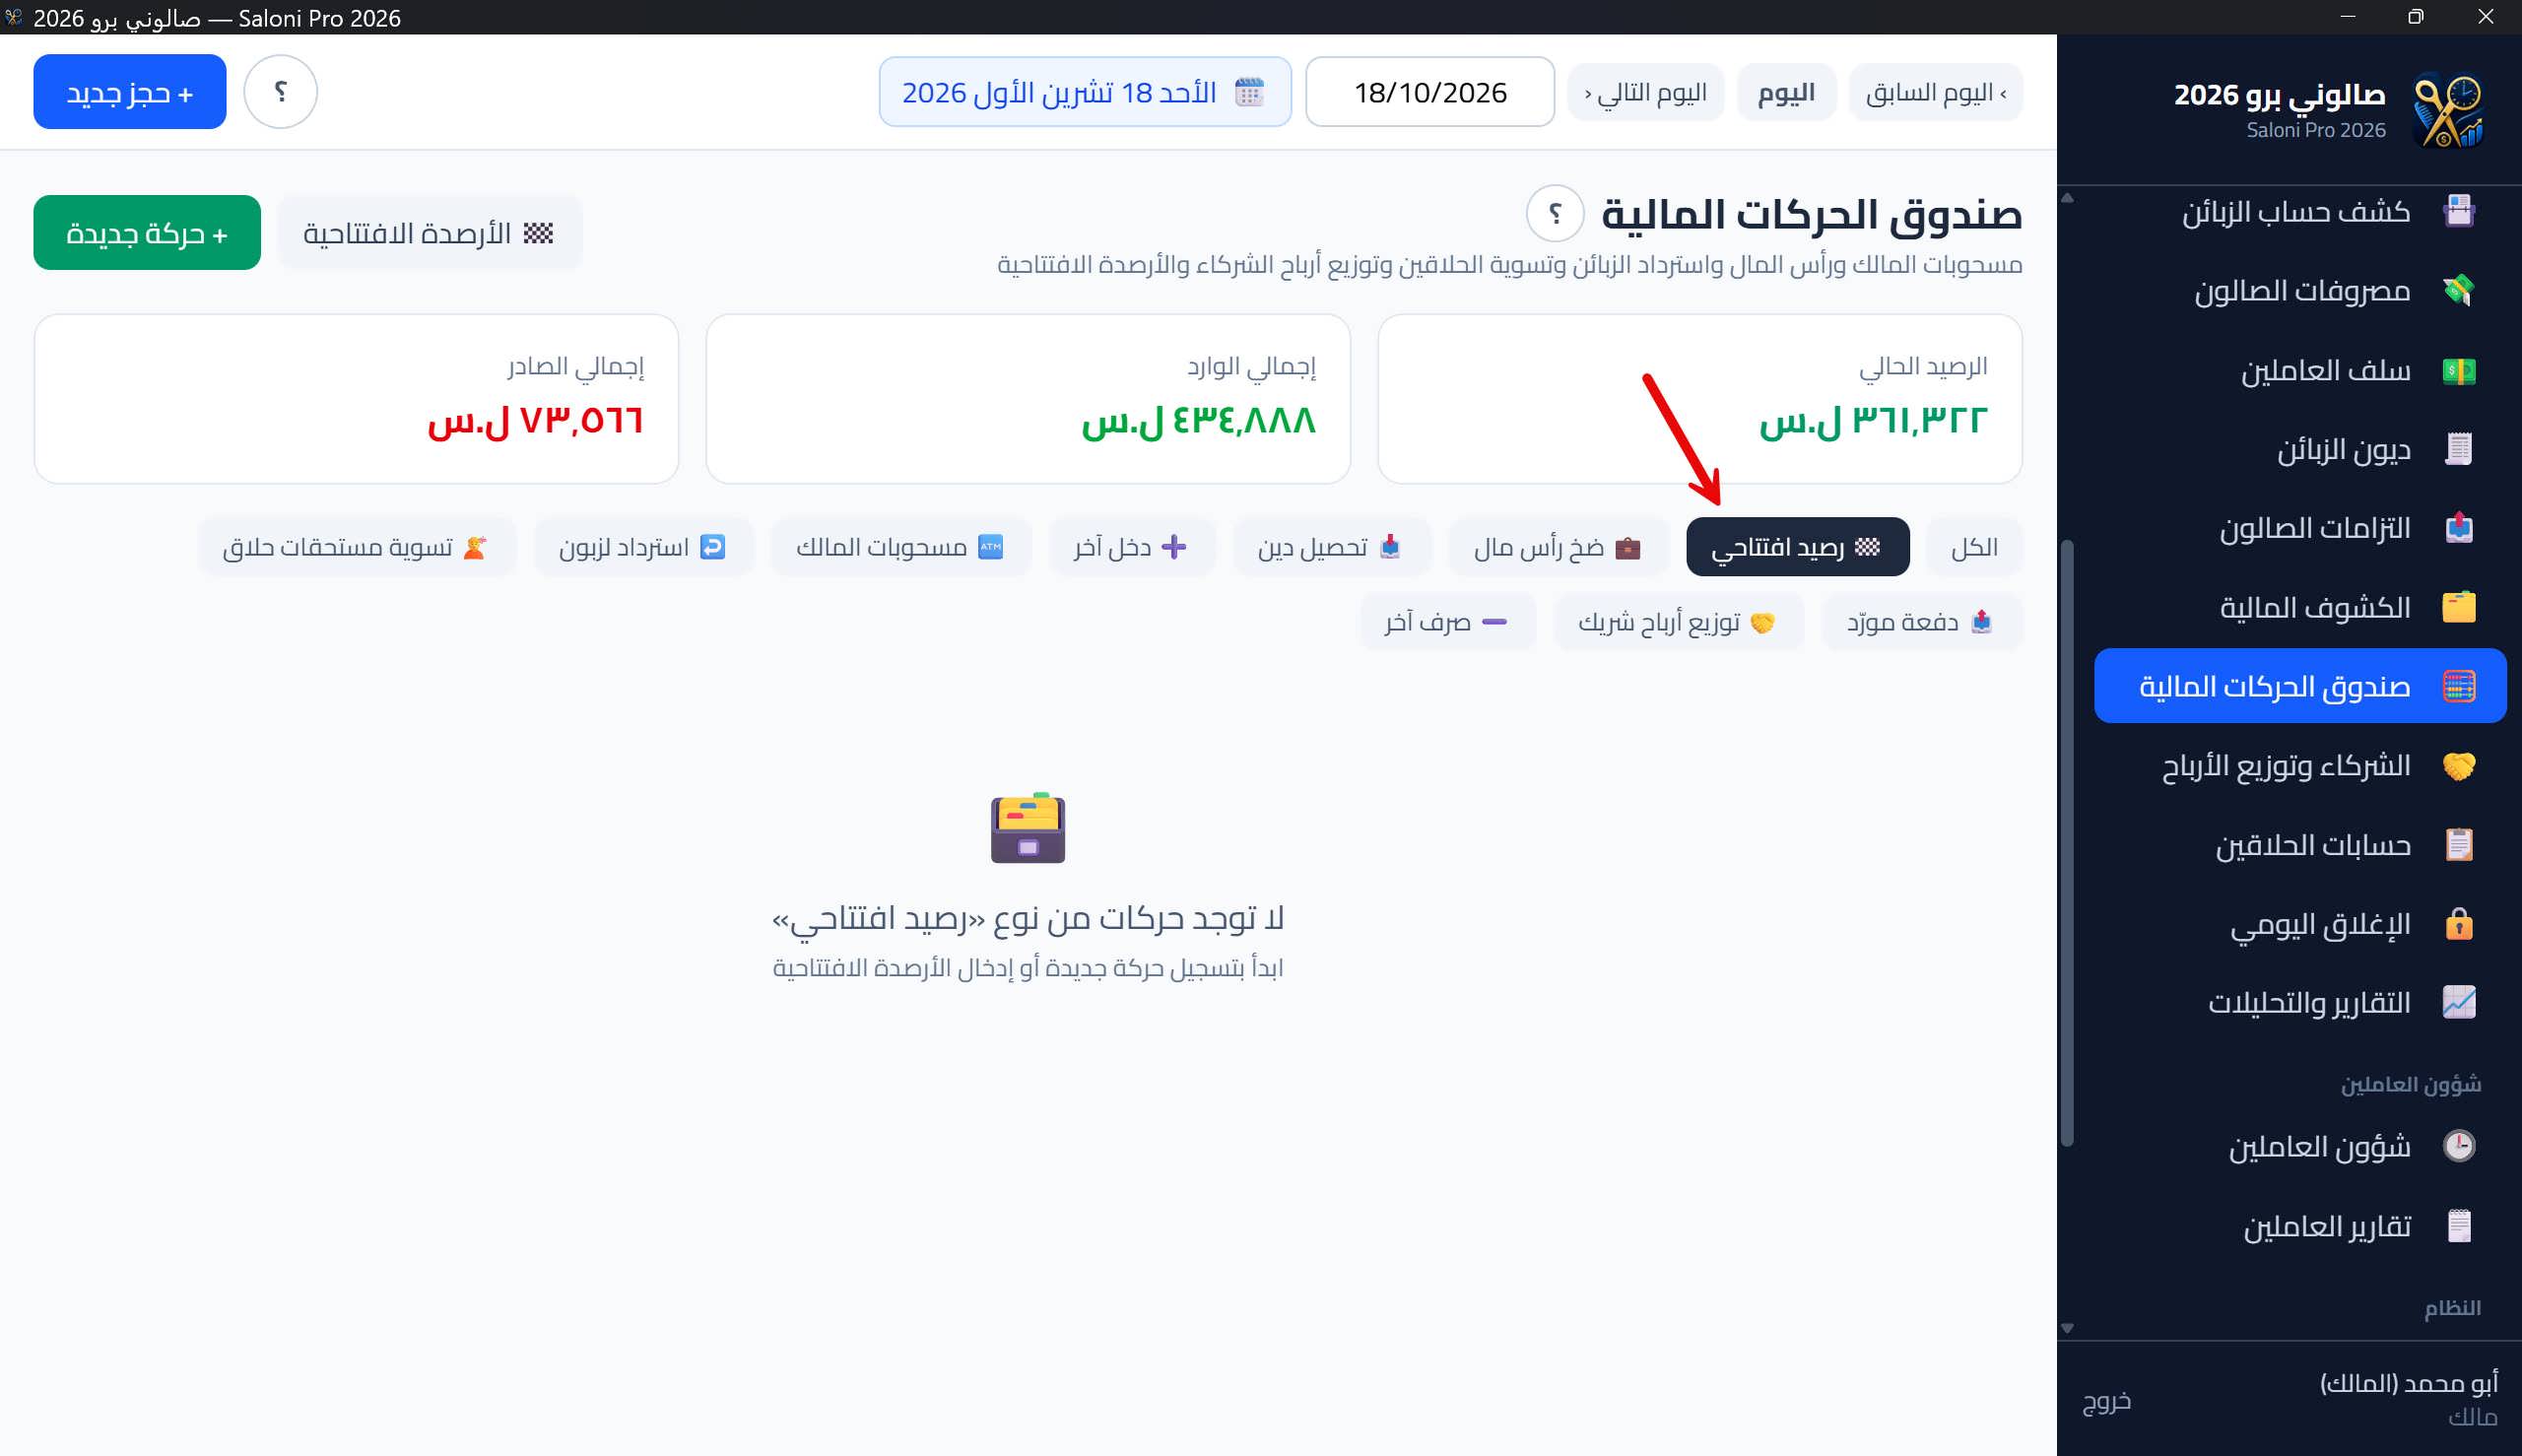Screen dimensions: 2522x1456
Task: Open حسابات الحلاقين clipboard icon
Action: (2458, 845)
